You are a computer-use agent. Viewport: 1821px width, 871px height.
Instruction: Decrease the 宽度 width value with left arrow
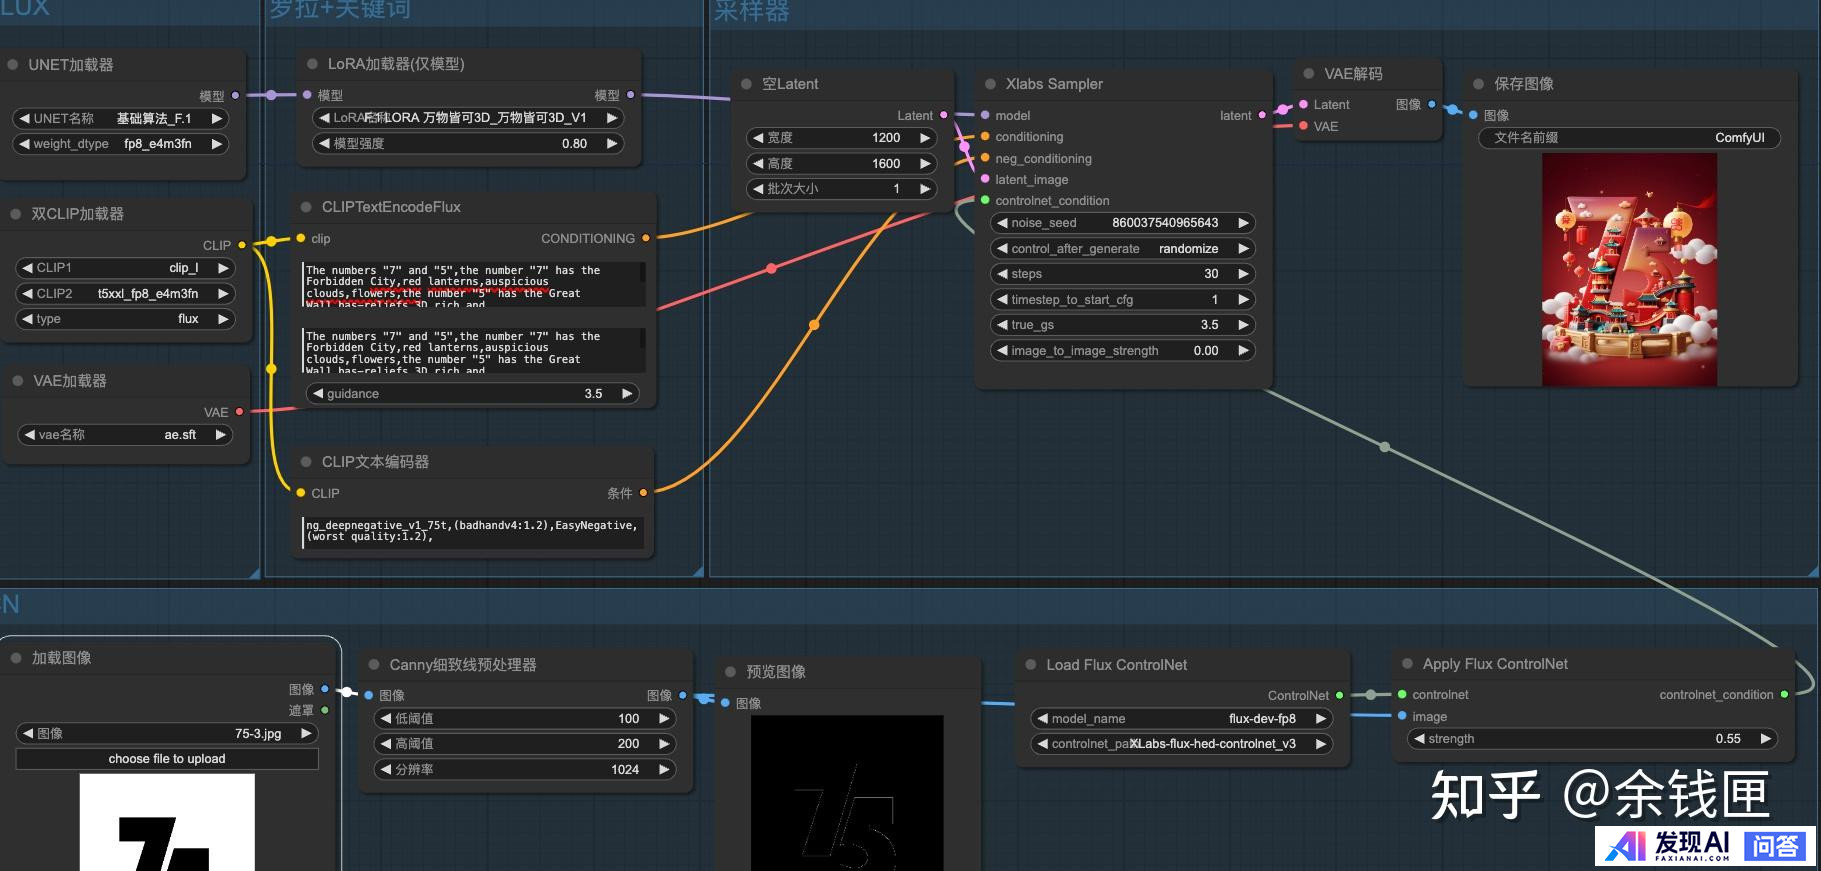[758, 138]
